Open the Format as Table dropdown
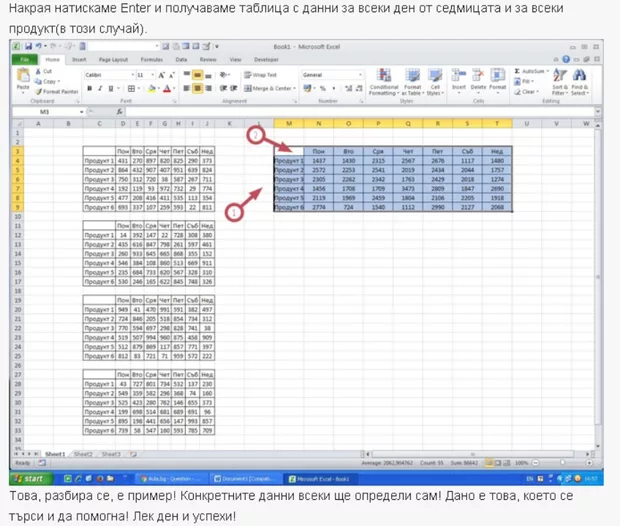The width and height of the screenshot is (620, 526). pos(412,82)
